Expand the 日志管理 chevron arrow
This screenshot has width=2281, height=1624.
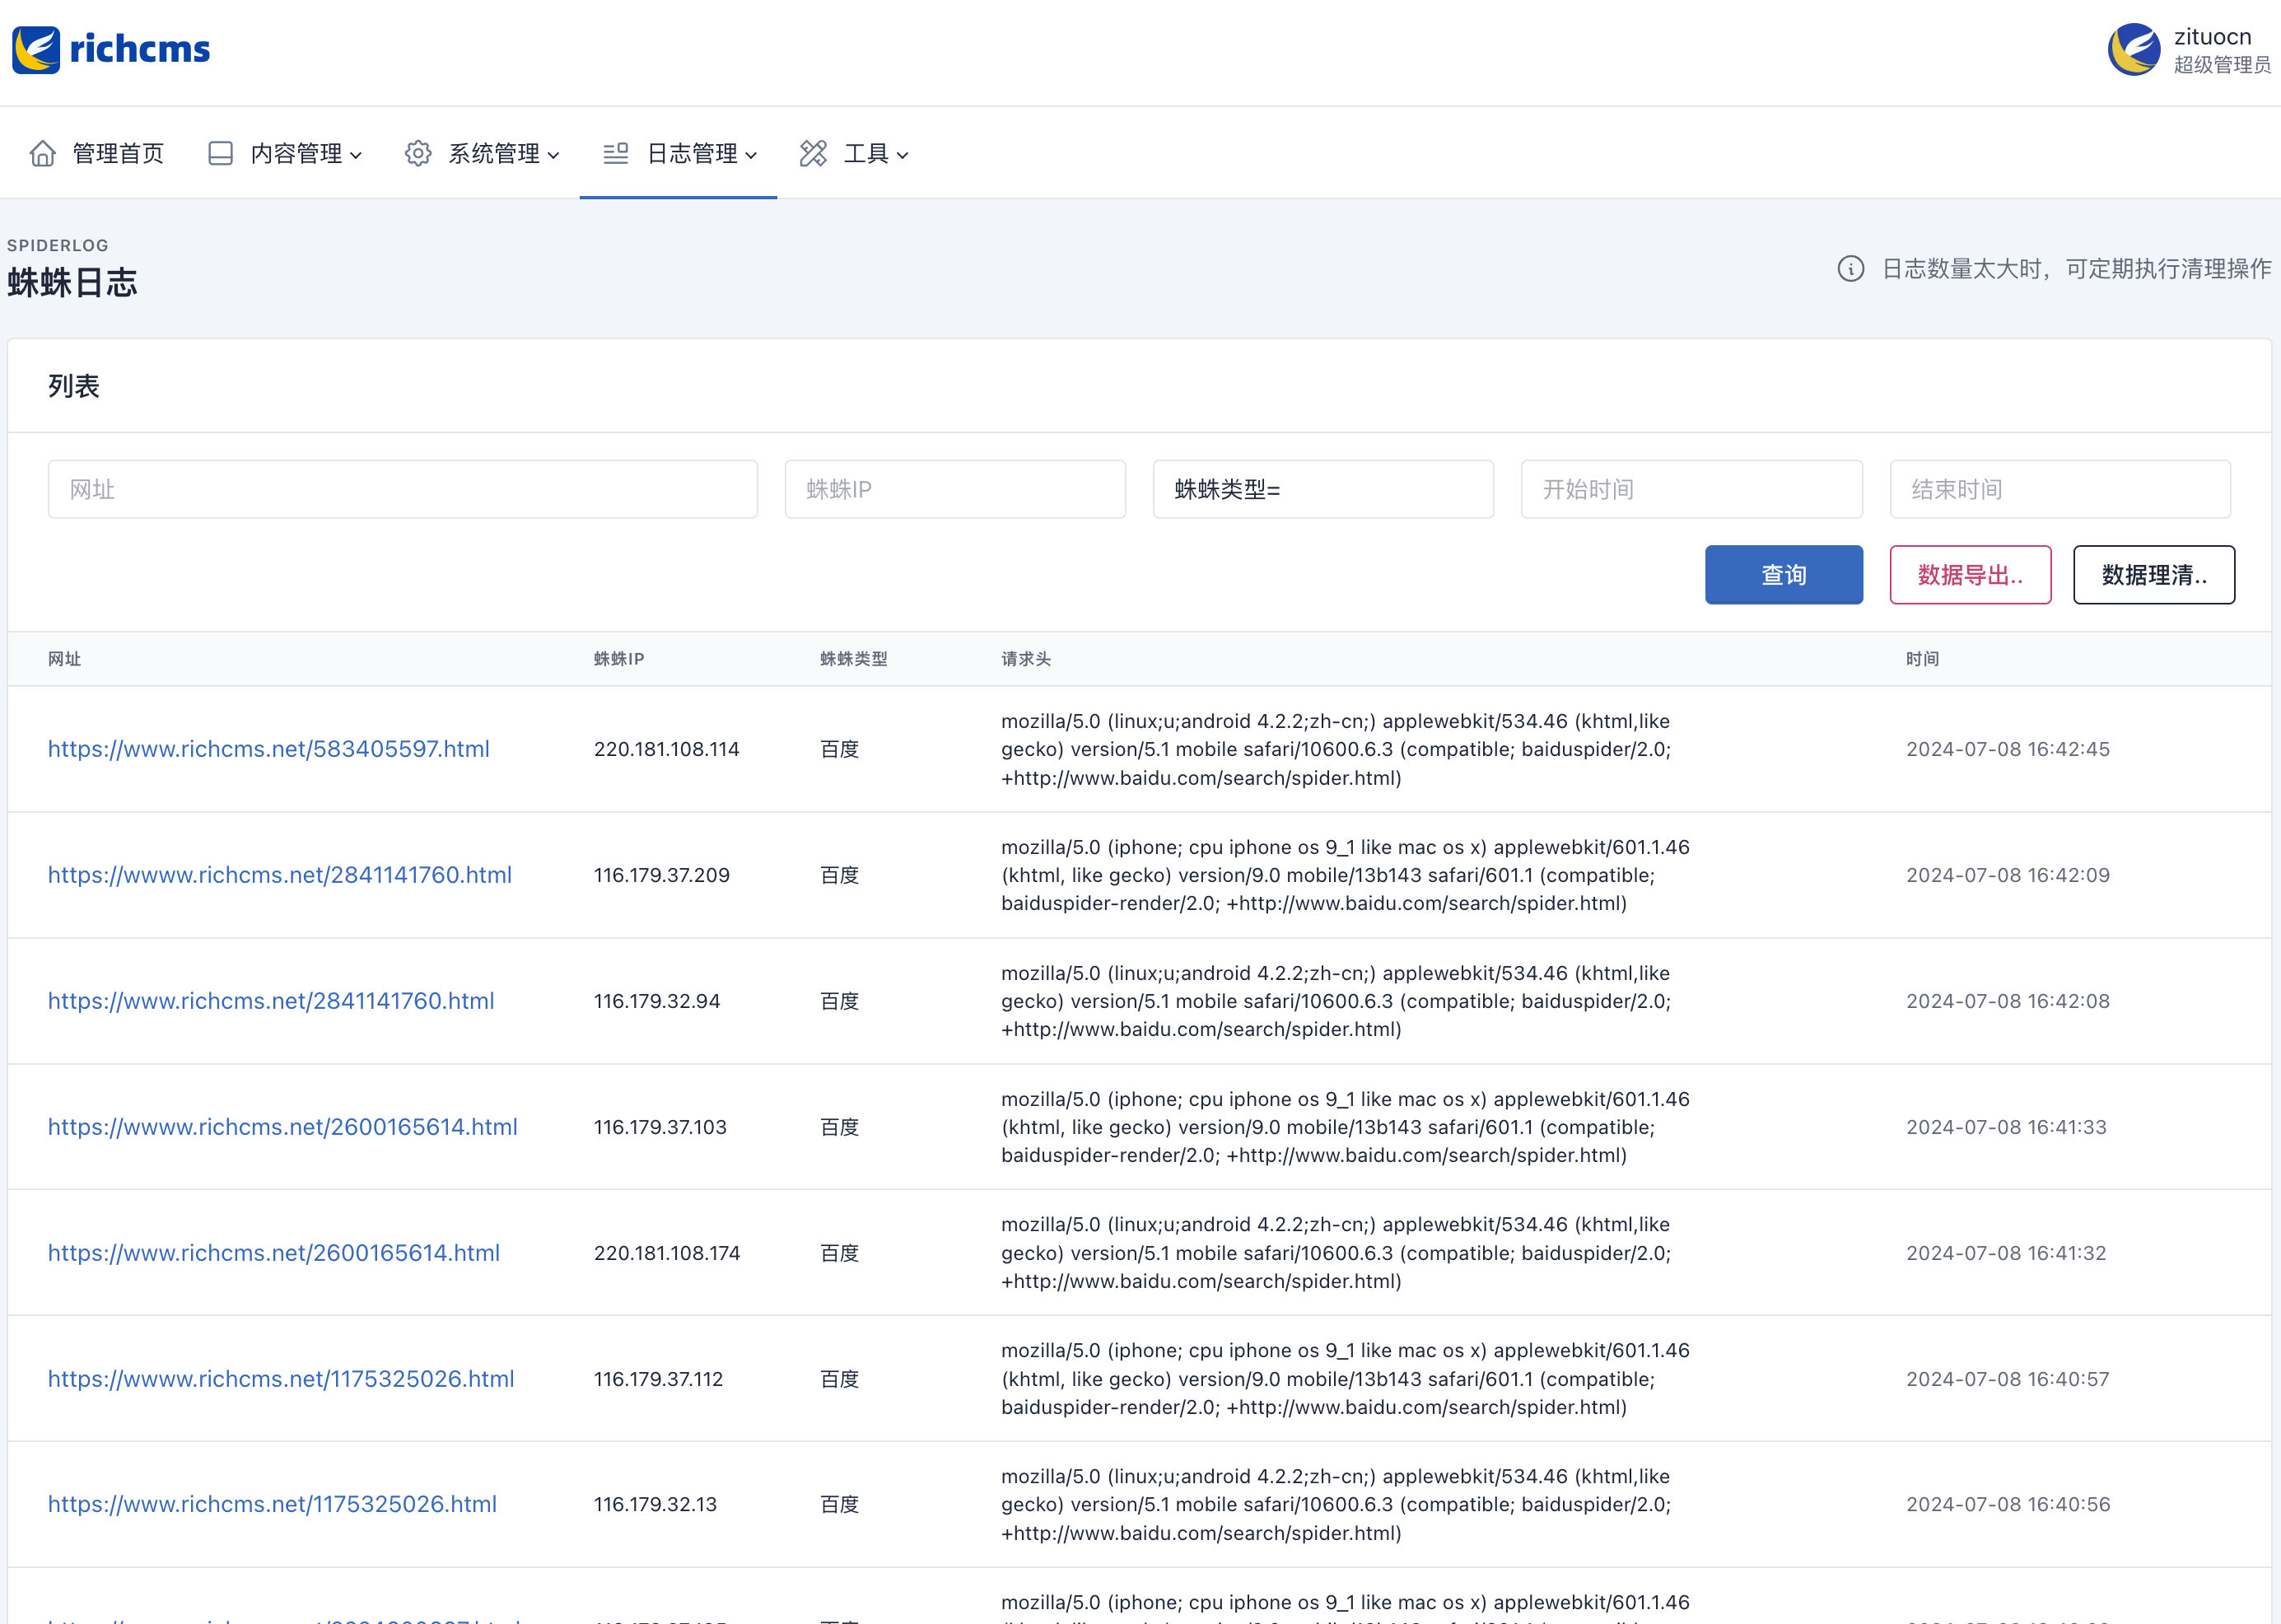(752, 155)
